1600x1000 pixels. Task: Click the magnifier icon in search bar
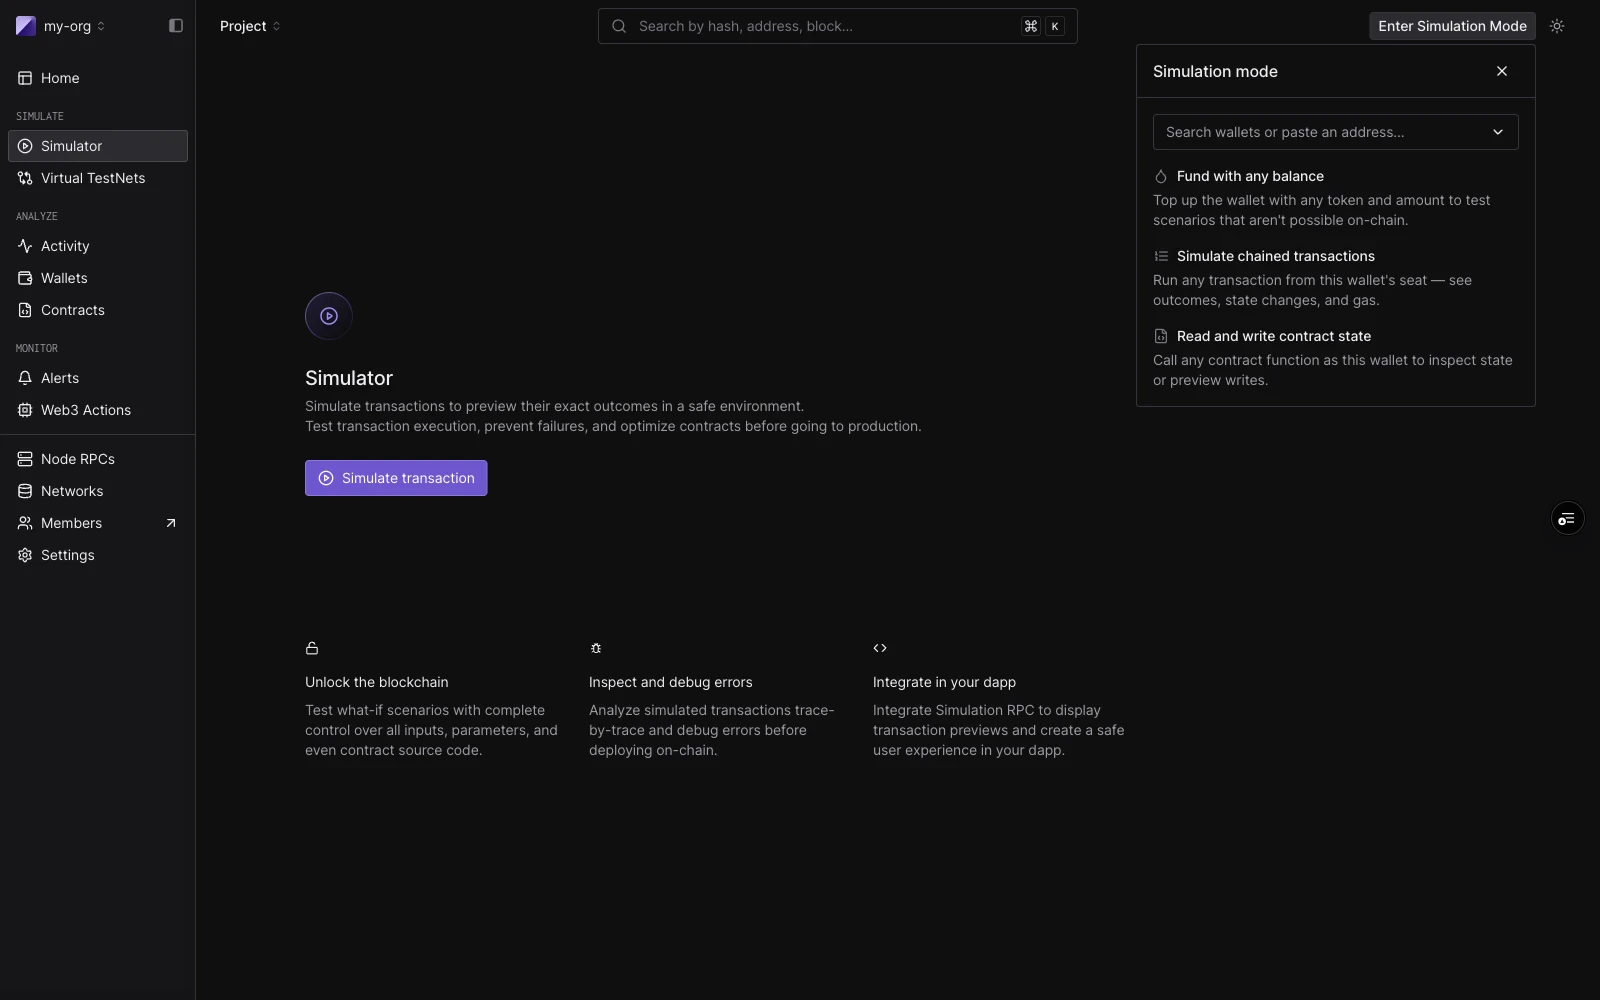click(x=619, y=26)
